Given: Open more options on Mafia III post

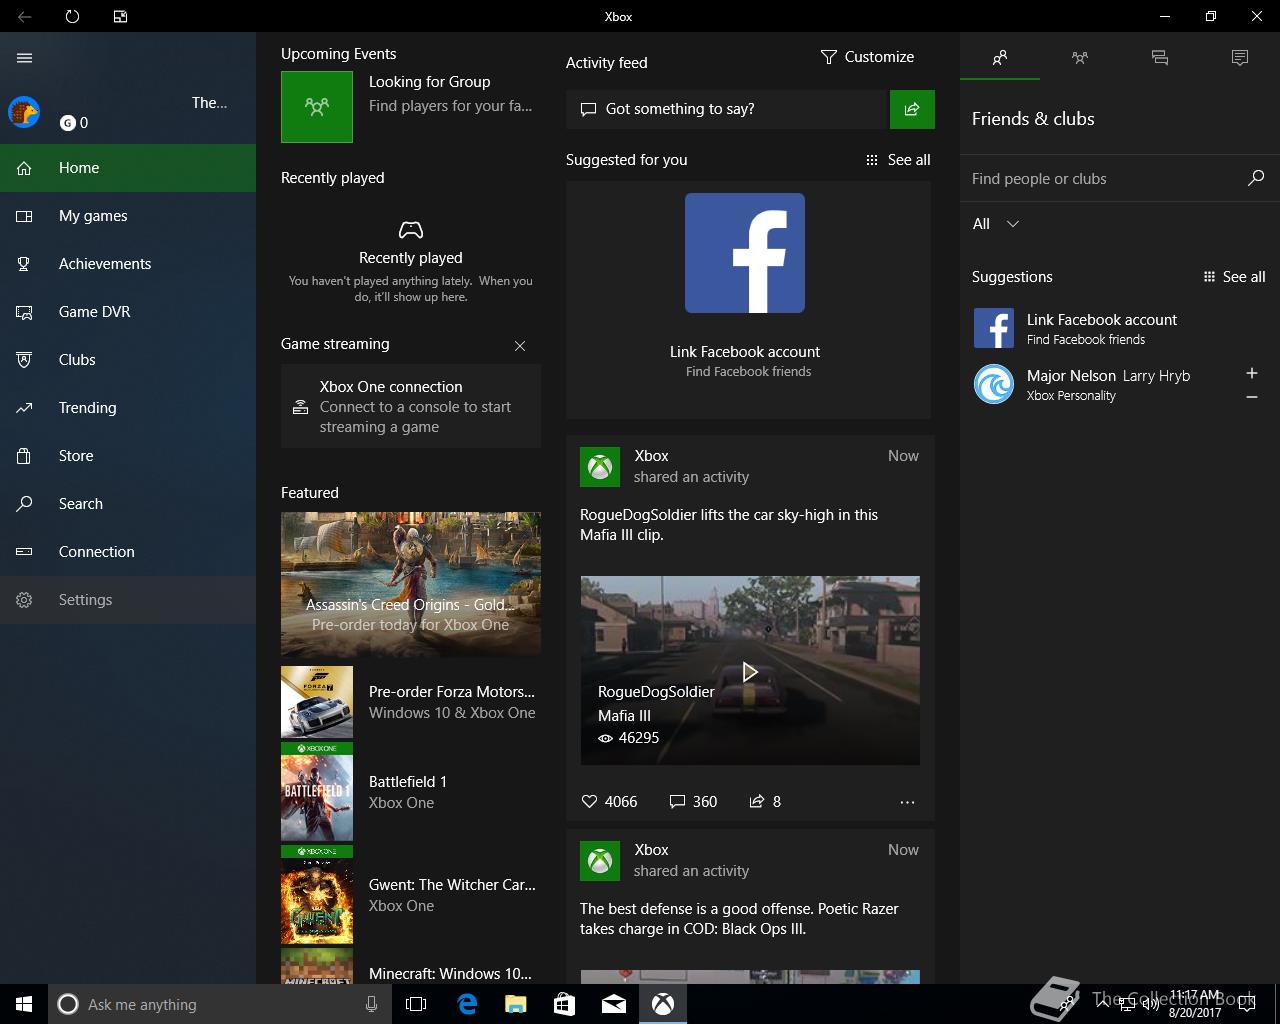Looking at the screenshot, I should [x=907, y=802].
